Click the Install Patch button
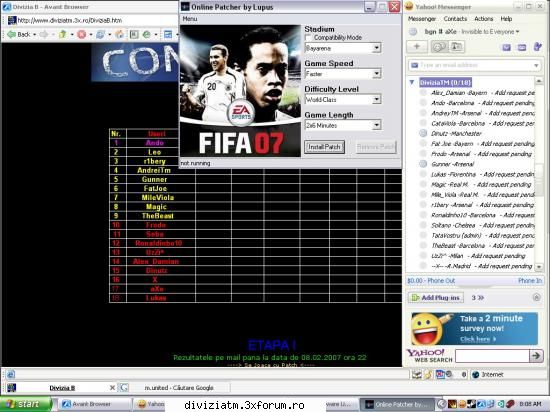This screenshot has height=412, width=550. [x=324, y=147]
